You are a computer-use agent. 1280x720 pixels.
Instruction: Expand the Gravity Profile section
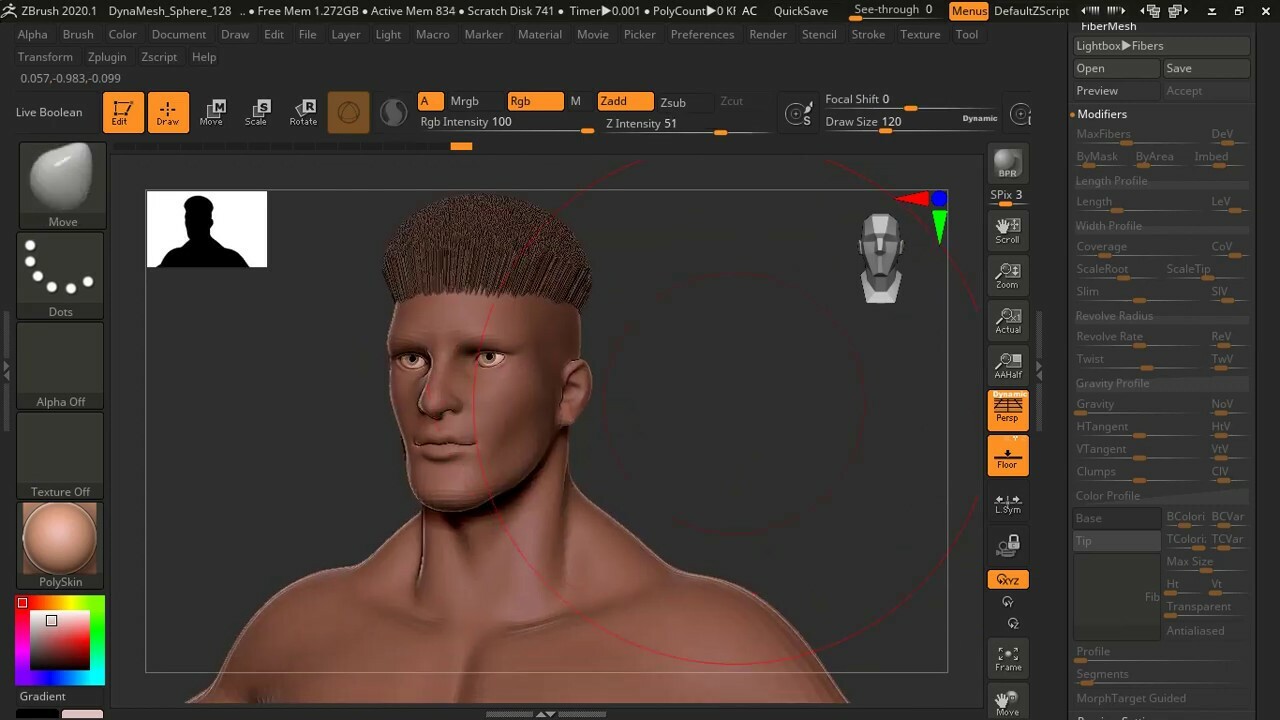[1110, 383]
